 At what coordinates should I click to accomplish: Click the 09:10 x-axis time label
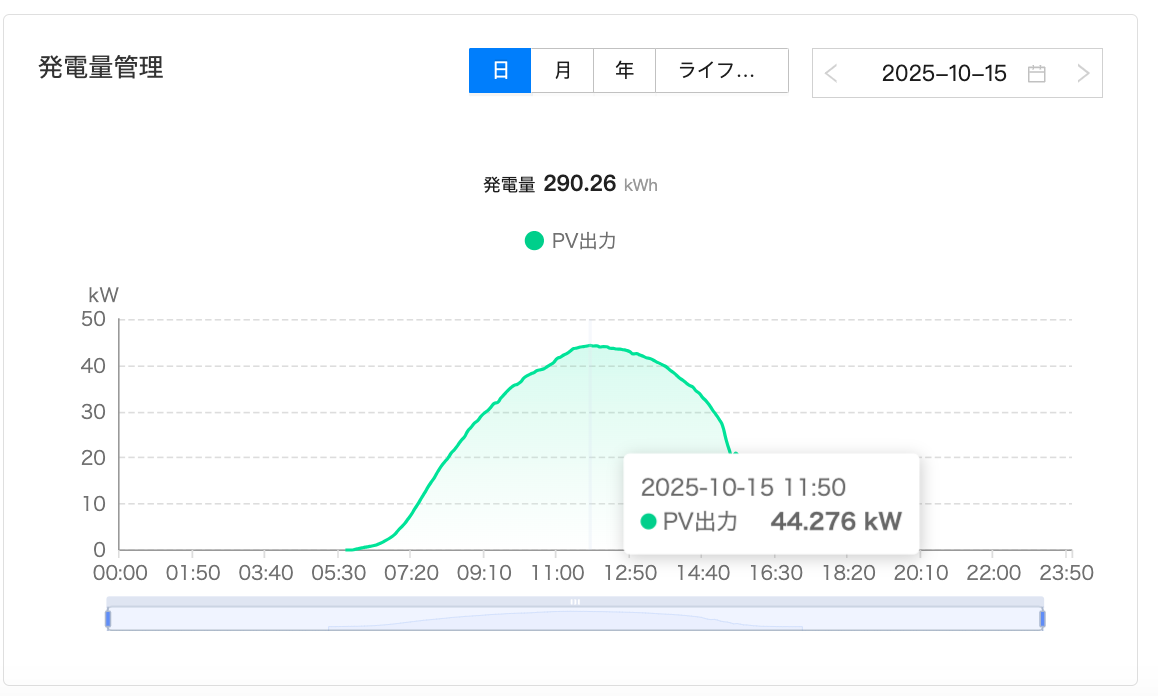pos(484,573)
